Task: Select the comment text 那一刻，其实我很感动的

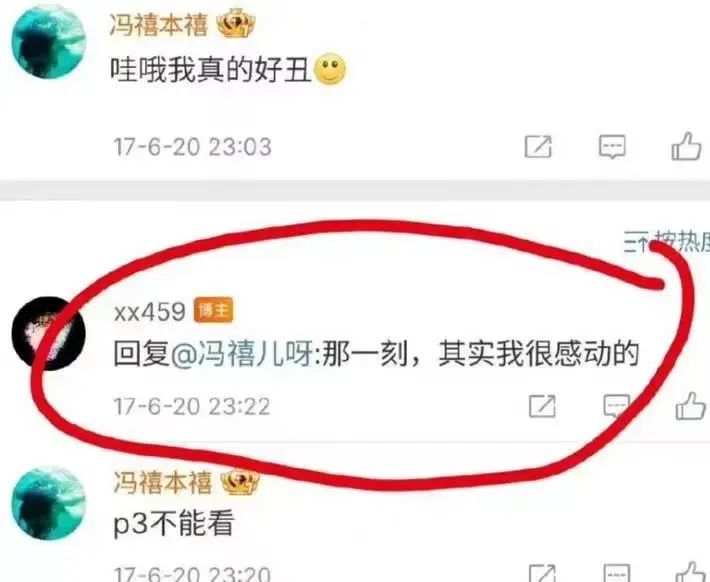Action: tap(480, 354)
